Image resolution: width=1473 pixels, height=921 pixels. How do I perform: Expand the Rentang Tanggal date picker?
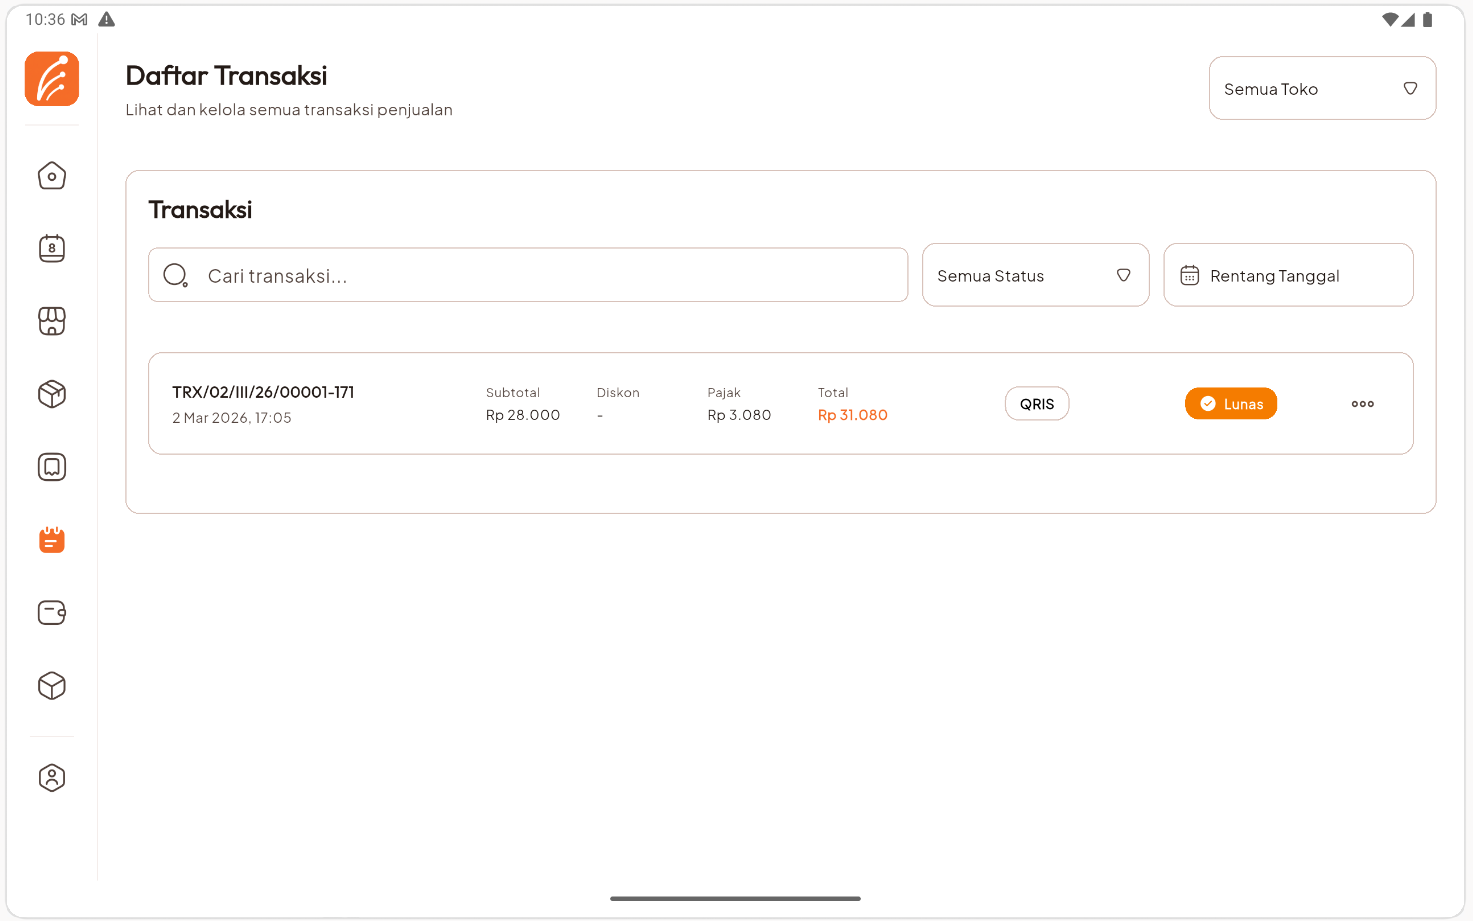click(x=1288, y=275)
